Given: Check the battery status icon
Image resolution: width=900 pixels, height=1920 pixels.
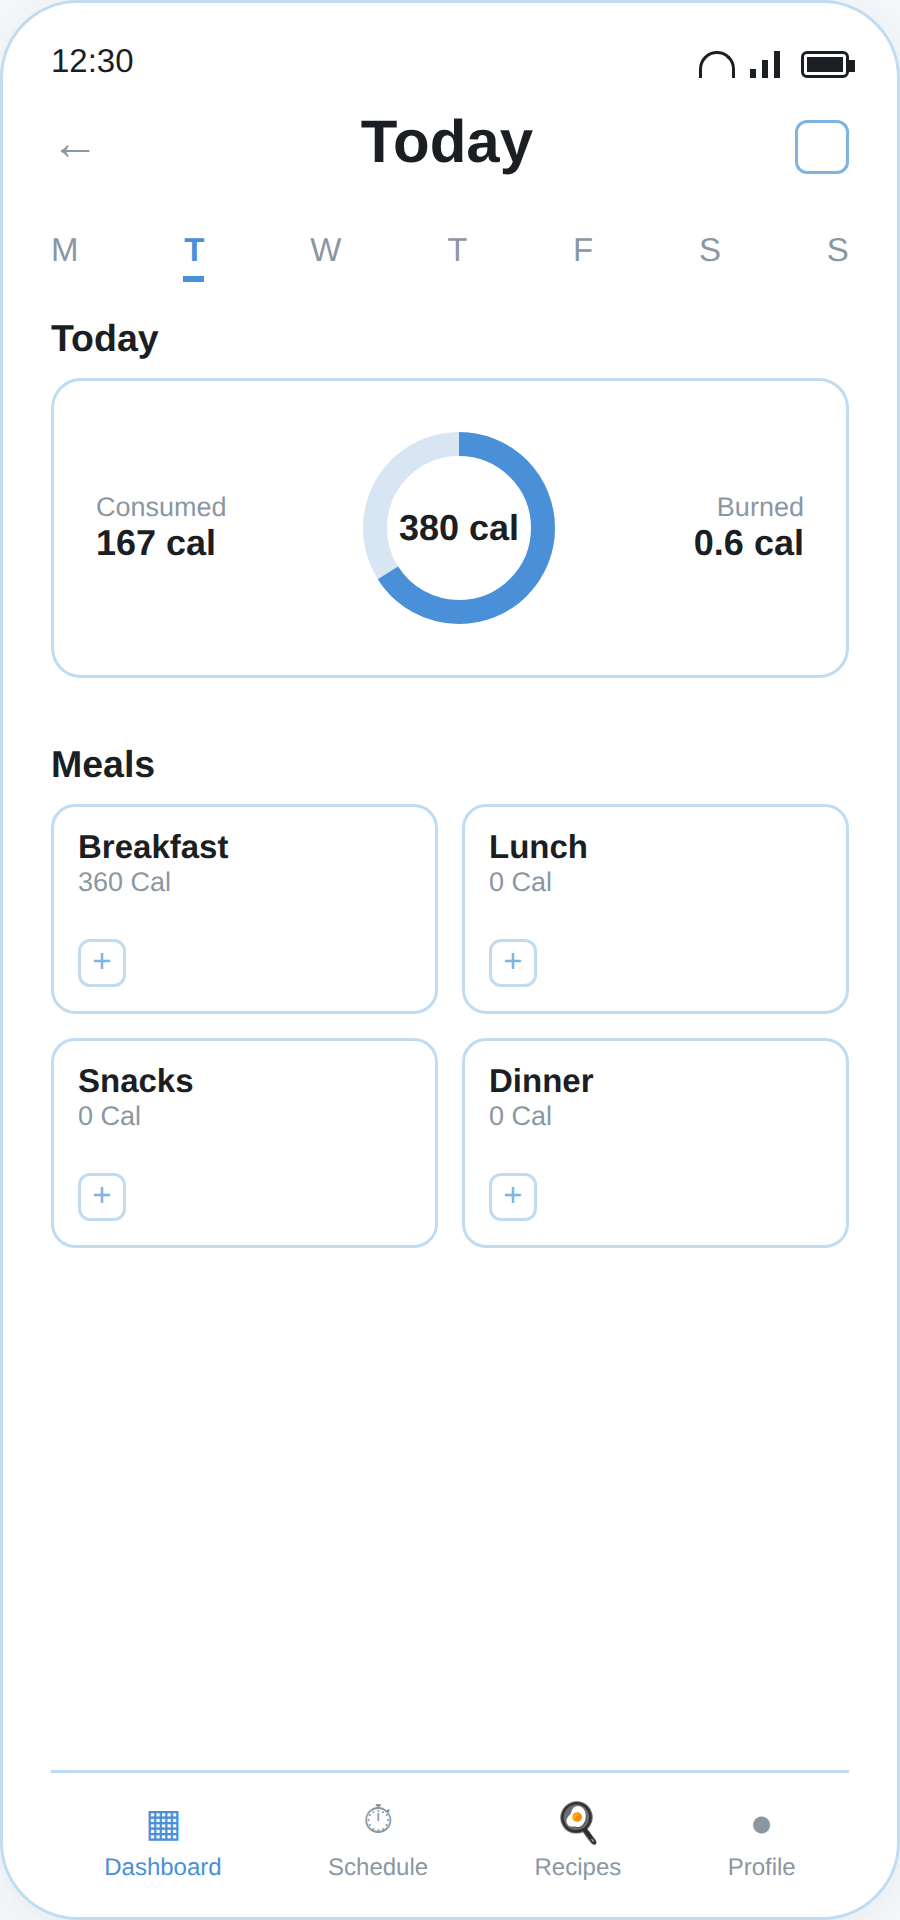Looking at the screenshot, I should 828,65.
